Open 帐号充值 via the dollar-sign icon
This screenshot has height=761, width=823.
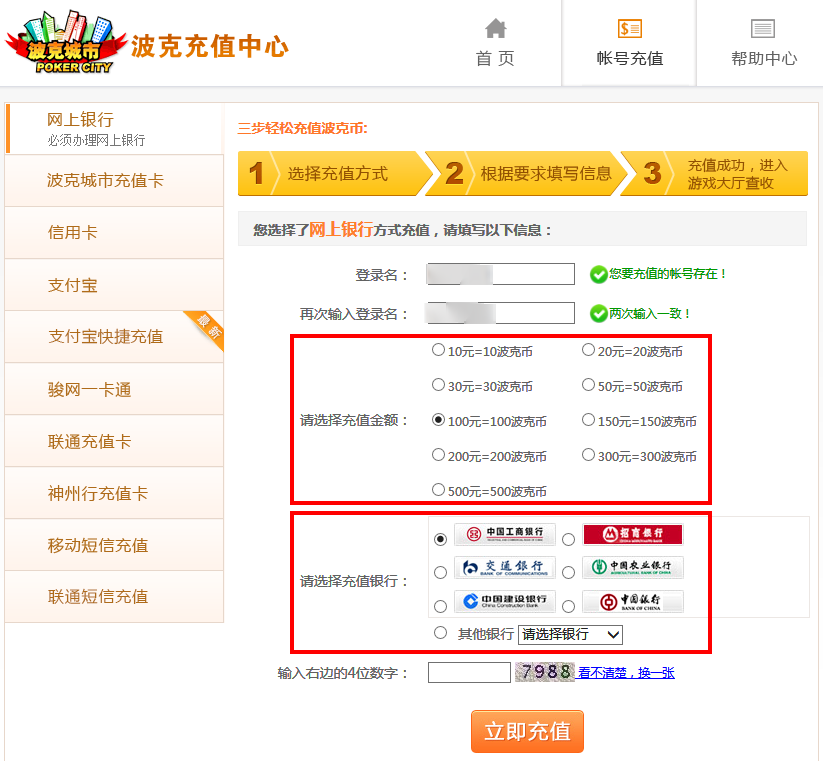(629, 28)
